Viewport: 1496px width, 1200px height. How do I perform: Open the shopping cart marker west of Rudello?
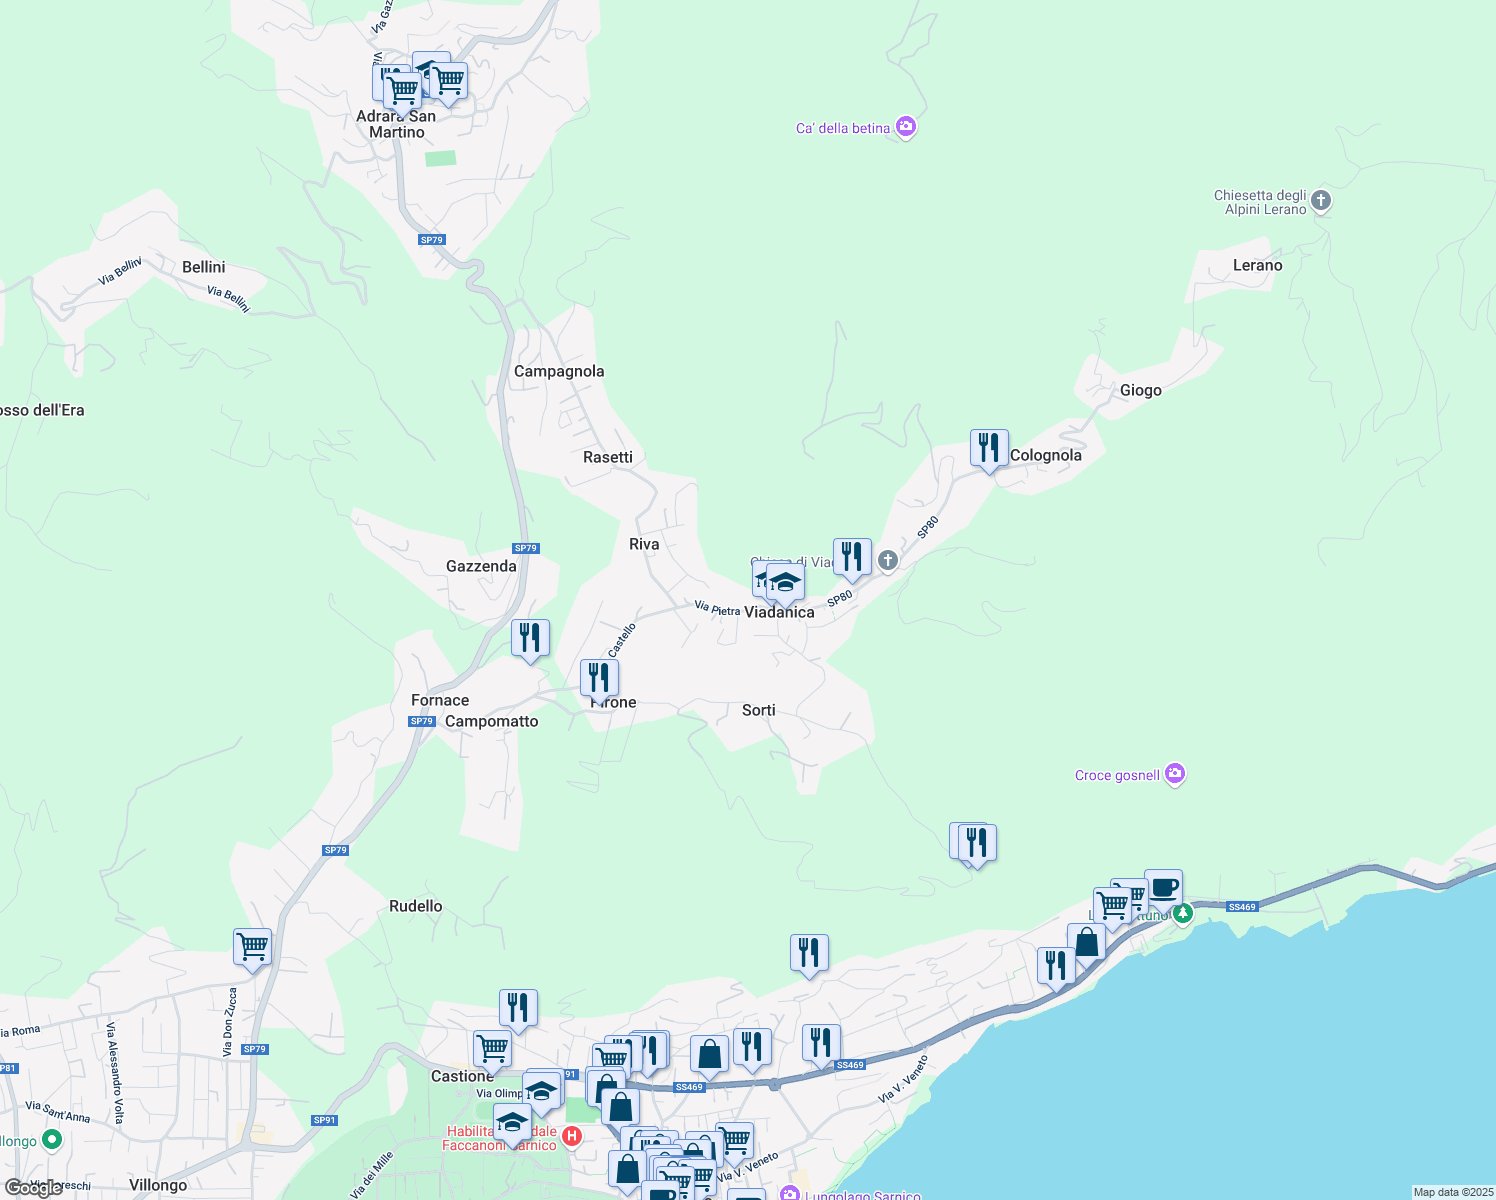253,949
